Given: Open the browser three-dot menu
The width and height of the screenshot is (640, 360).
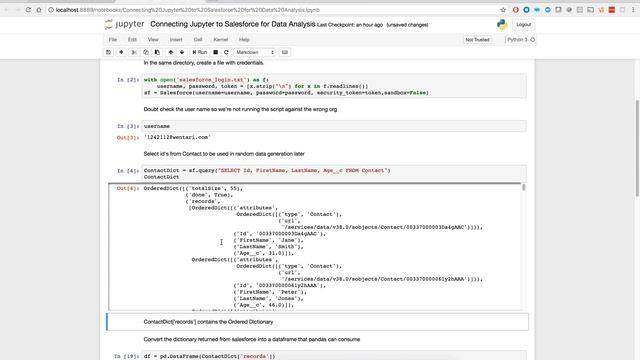Looking at the screenshot, I should [633, 10].
